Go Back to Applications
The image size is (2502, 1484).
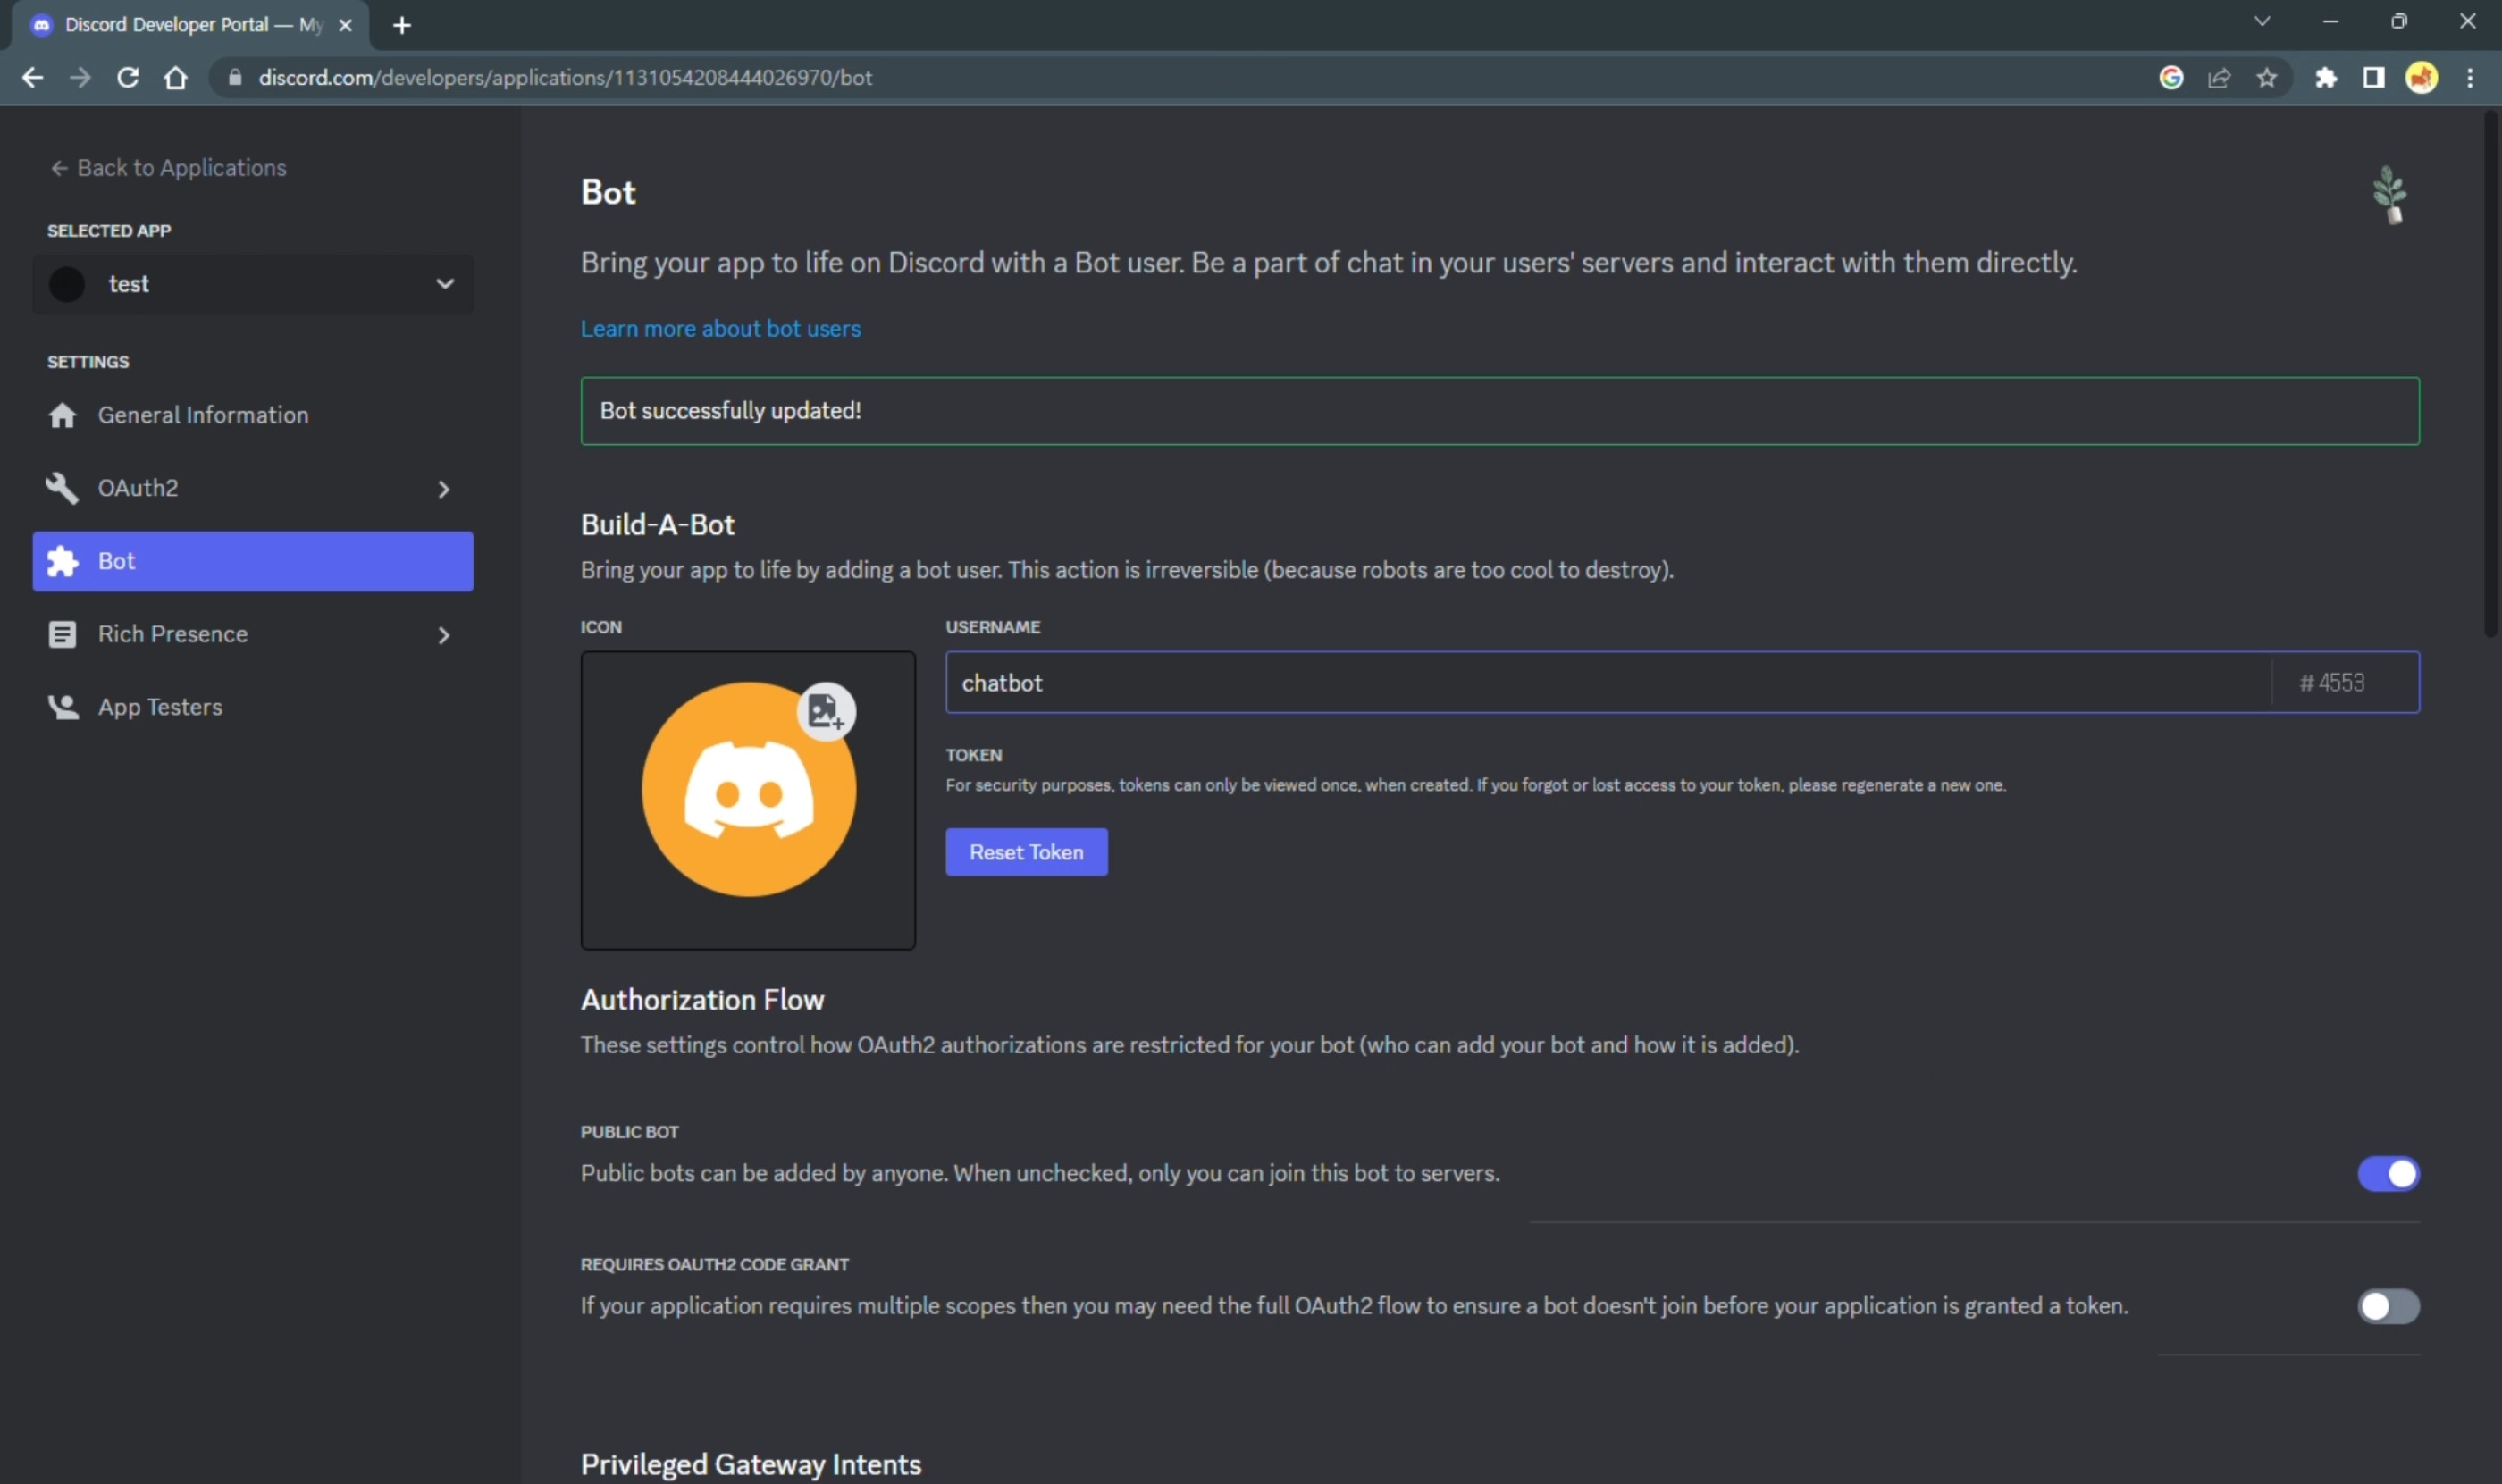point(168,168)
